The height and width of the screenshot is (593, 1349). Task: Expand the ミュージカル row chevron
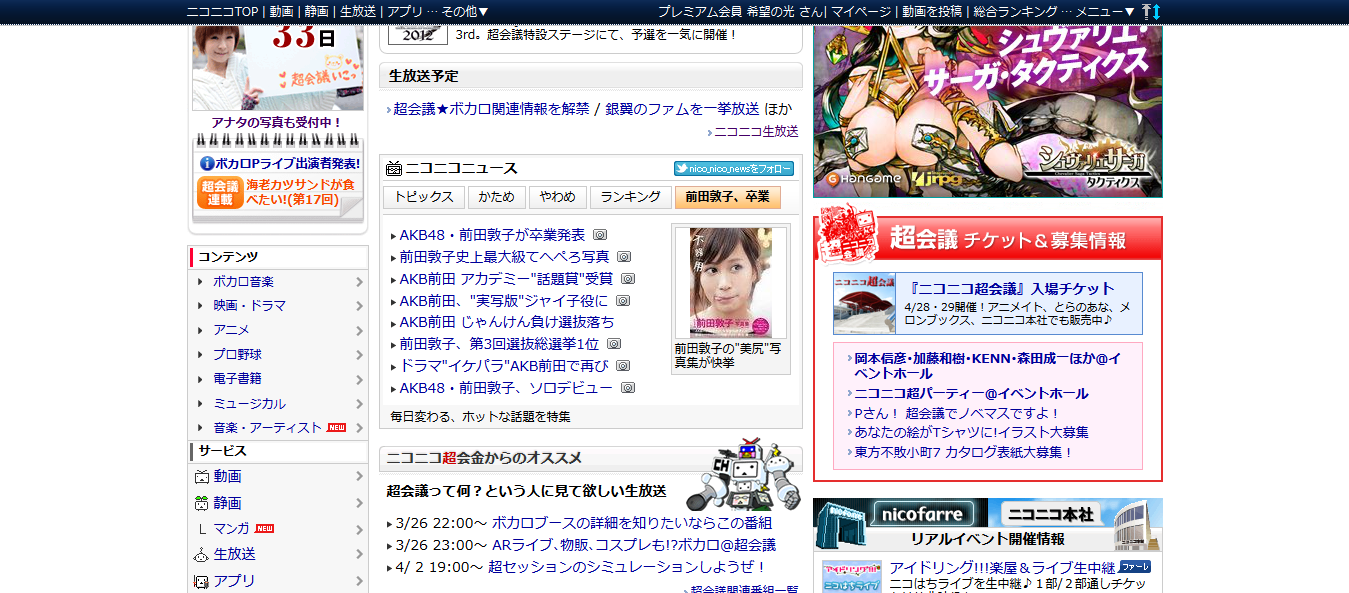pos(359,404)
